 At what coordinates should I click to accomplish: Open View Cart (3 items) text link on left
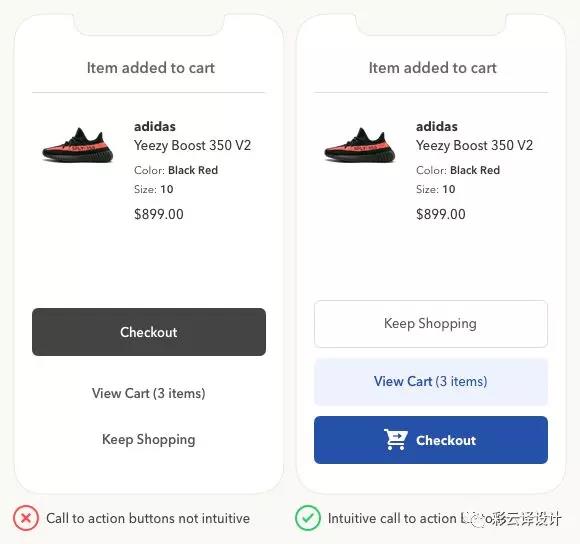[149, 393]
